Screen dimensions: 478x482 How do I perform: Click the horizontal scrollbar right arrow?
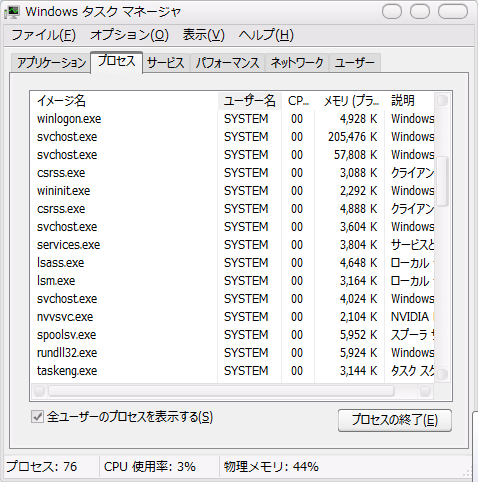426,391
